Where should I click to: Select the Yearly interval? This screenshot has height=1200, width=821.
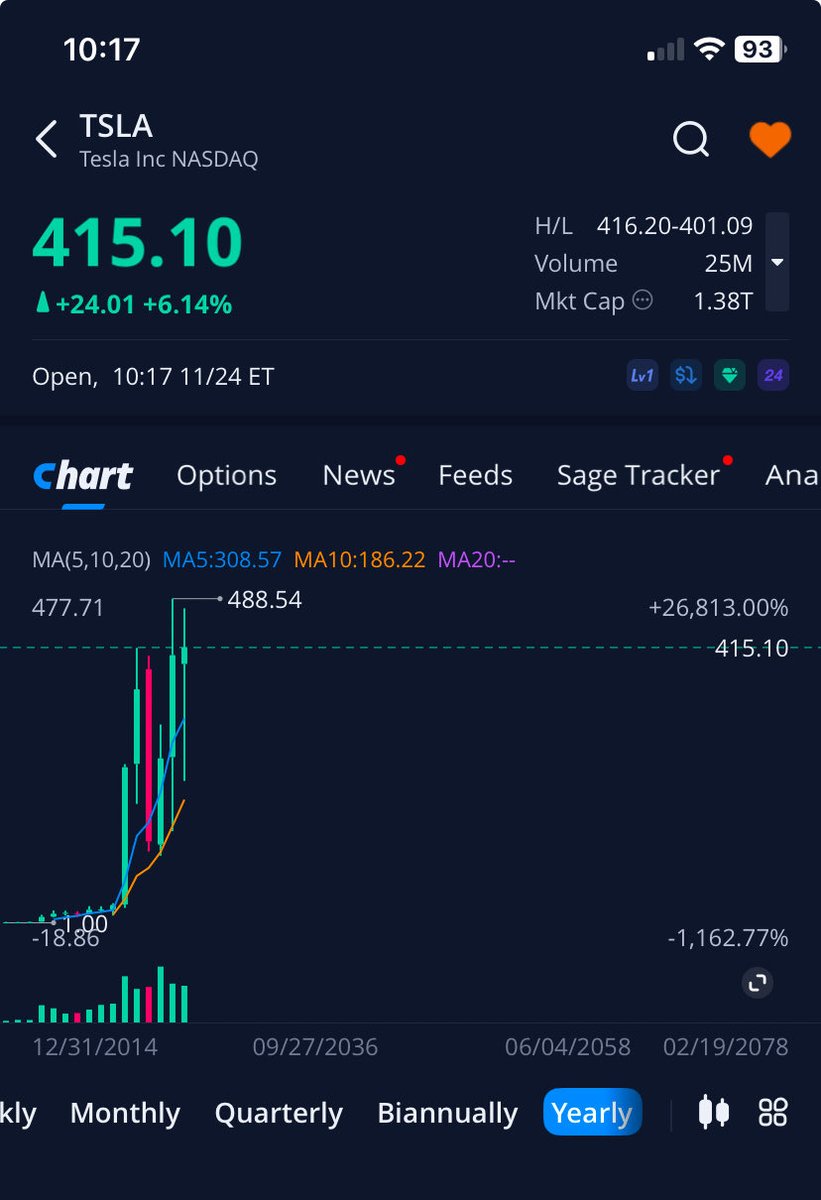pos(592,1112)
